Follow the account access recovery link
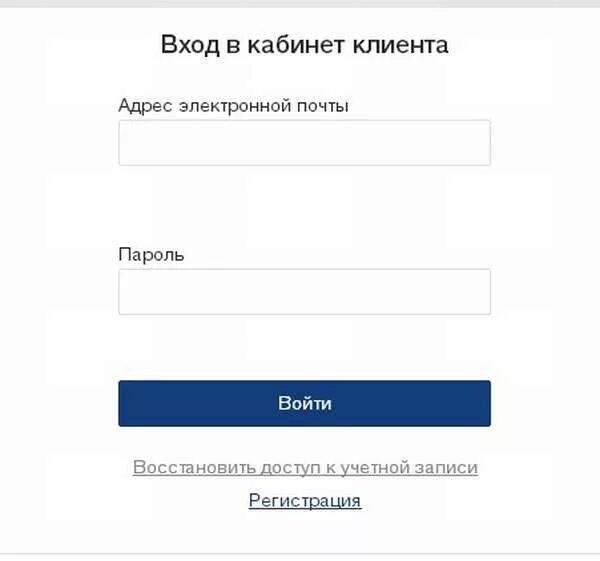This screenshot has width=600, height=561. click(305, 468)
